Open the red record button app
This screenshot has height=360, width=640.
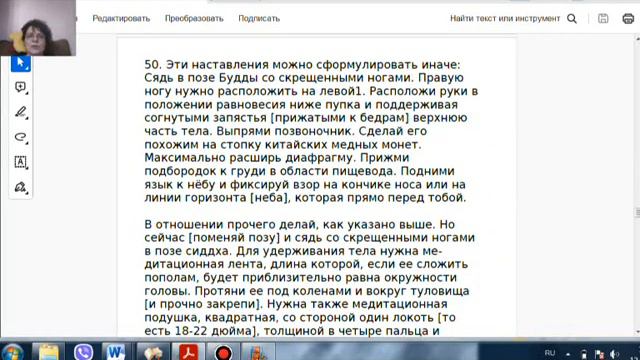223,352
